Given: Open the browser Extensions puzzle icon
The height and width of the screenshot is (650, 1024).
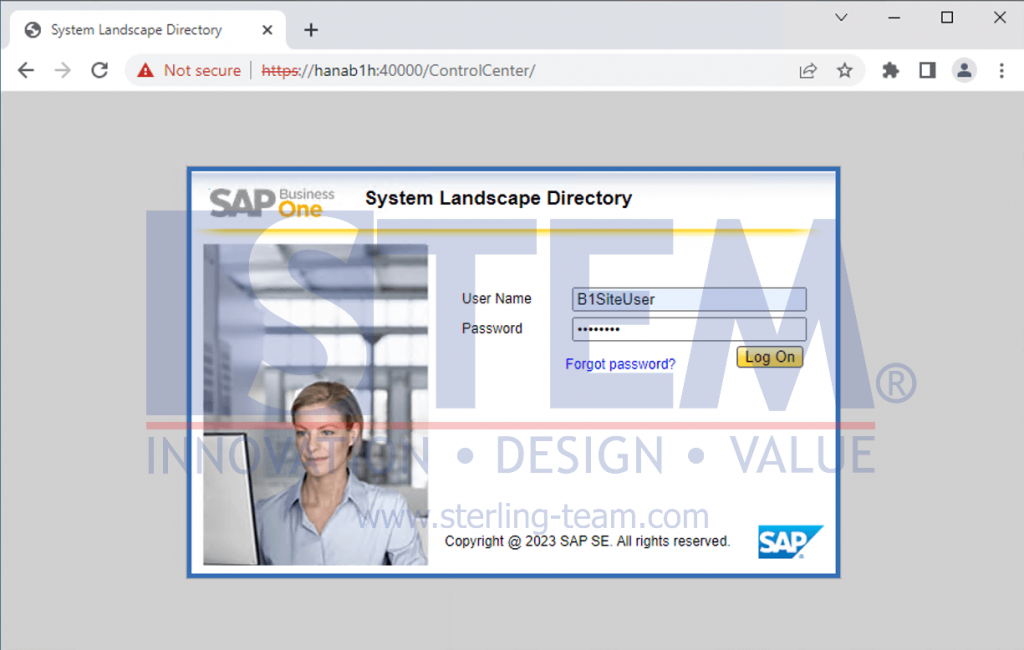Looking at the screenshot, I should point(889,70).
